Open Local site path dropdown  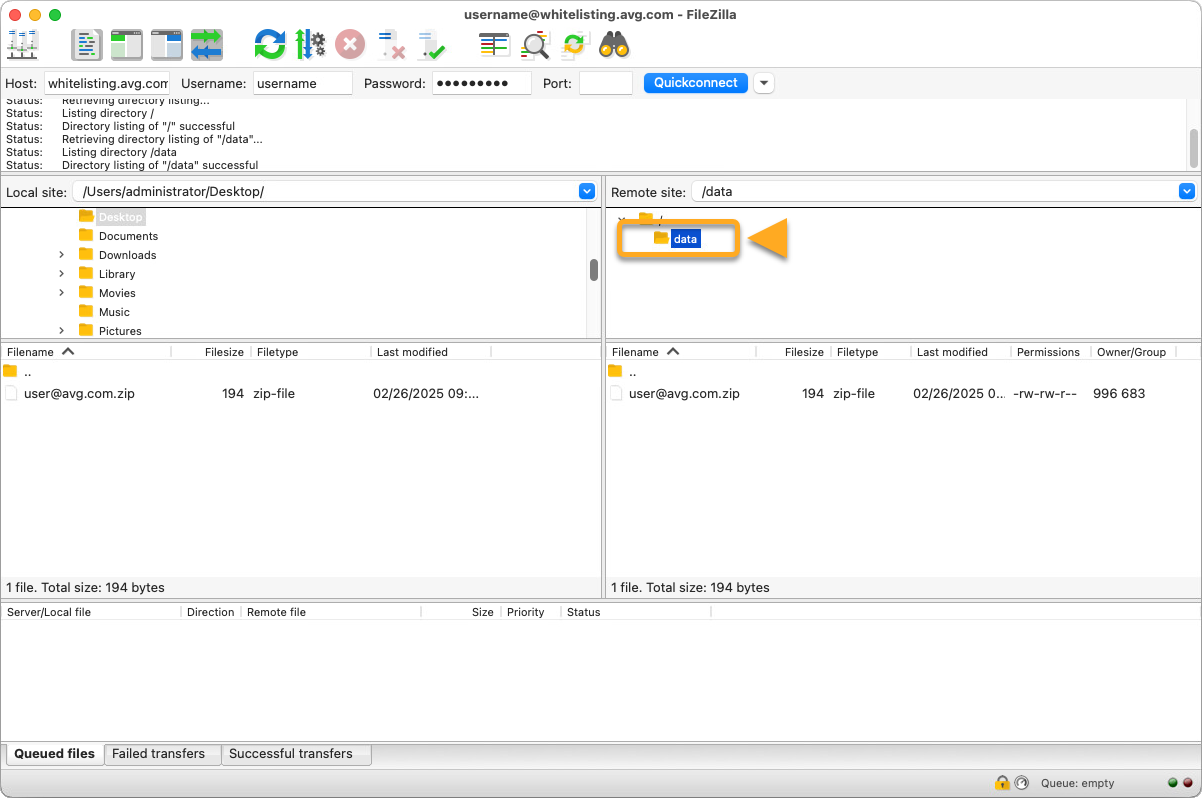(x=587, y=191)
